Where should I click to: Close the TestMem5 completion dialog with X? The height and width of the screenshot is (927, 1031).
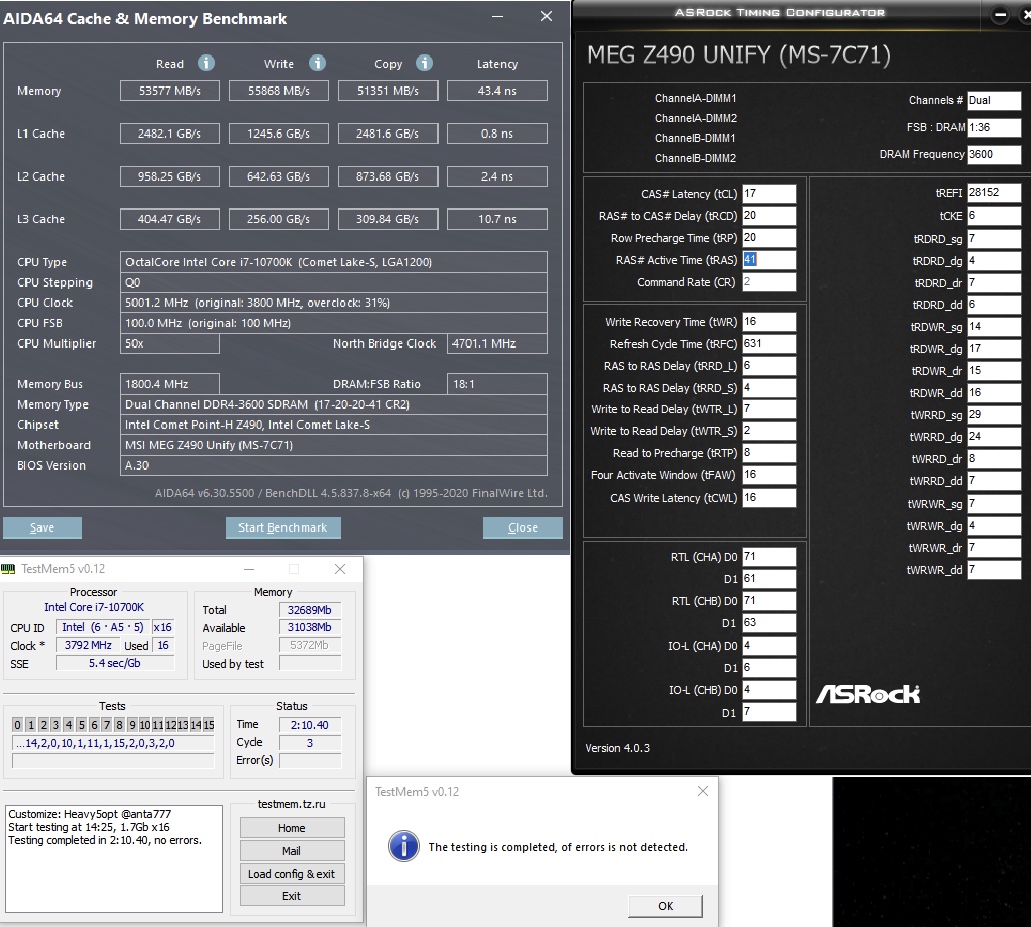(x=703, y=792)
